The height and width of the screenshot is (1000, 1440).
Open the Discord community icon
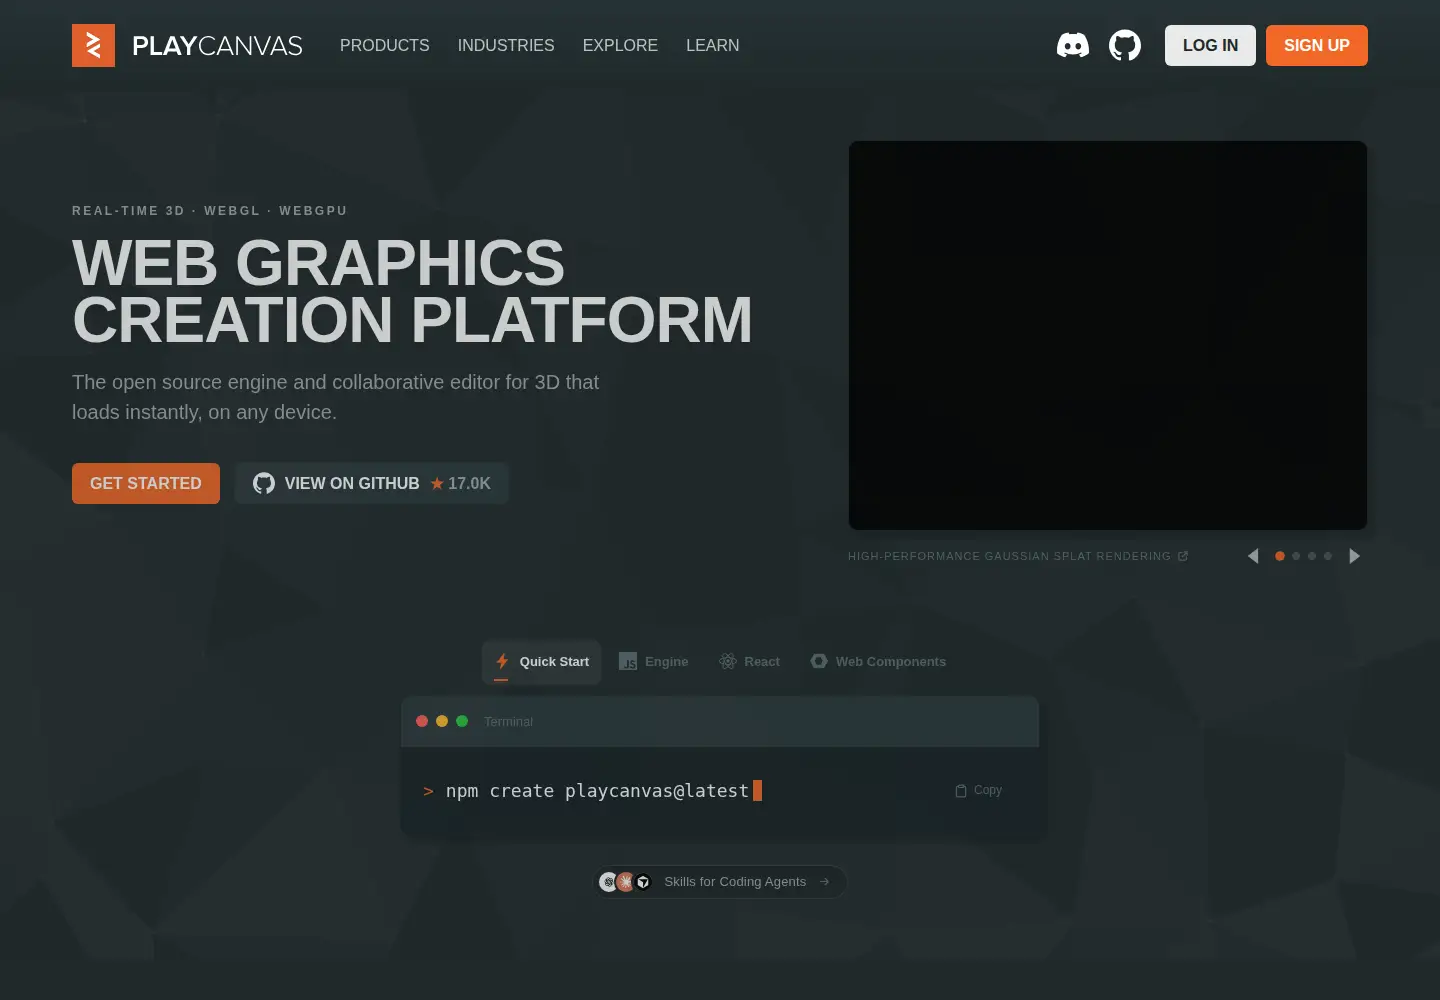pyautogui.click(x=1073, y=45)
